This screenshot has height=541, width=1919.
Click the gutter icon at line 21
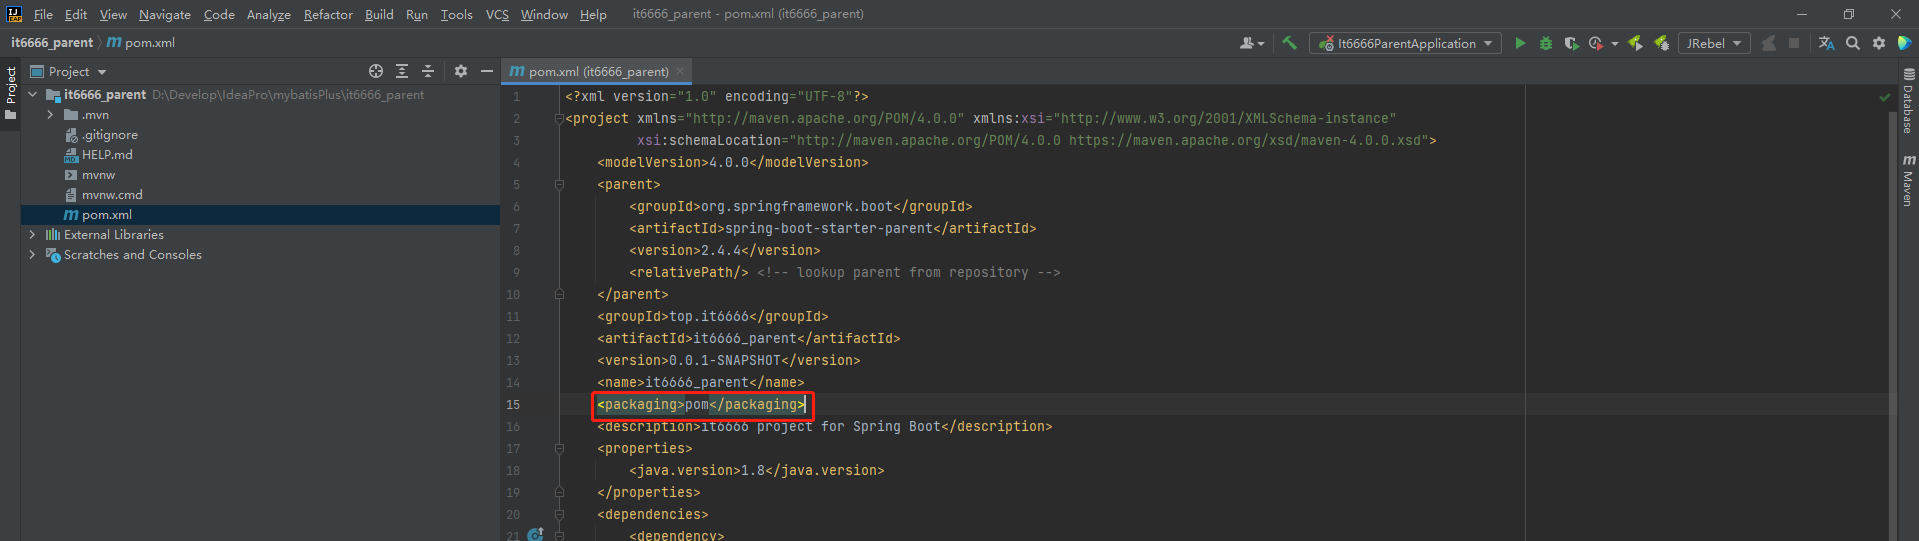click(535, 535)
